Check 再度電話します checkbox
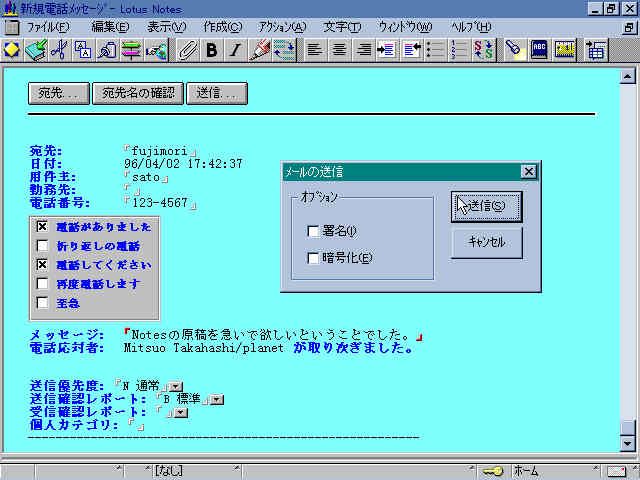 point(42,283)
